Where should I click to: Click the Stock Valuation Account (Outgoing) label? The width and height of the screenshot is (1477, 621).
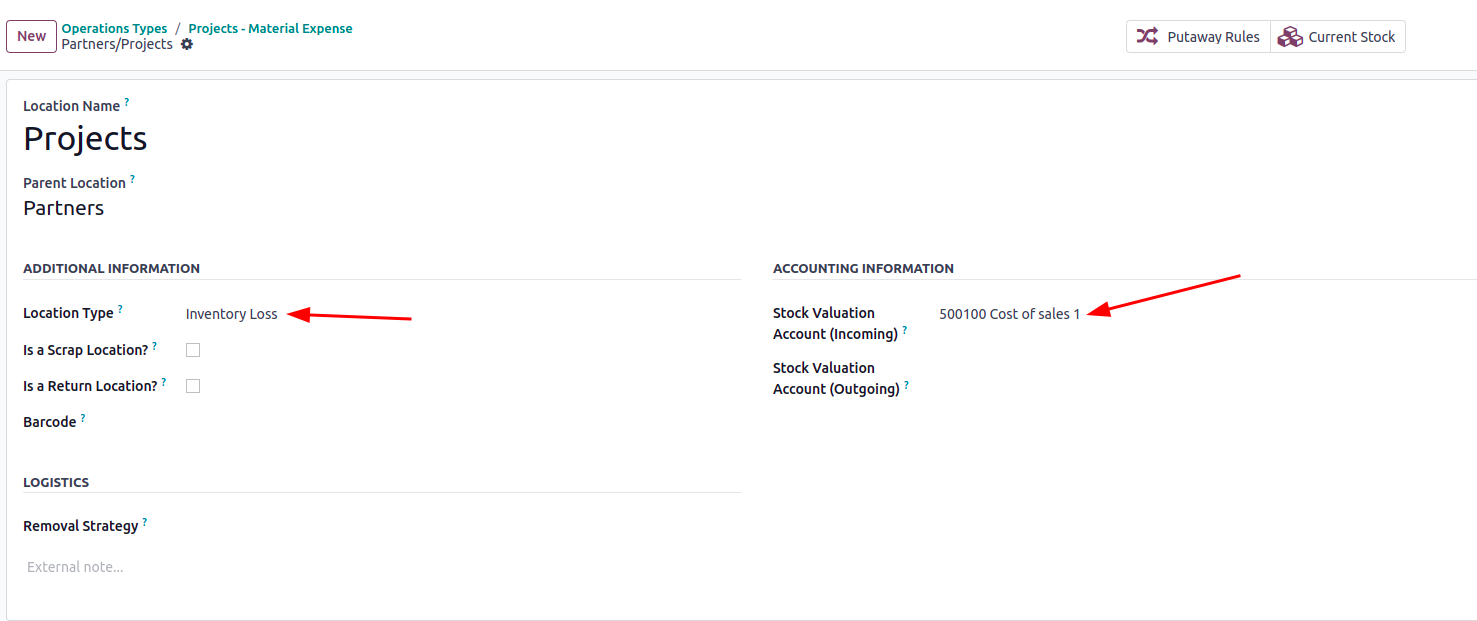(x=837, y=378)
